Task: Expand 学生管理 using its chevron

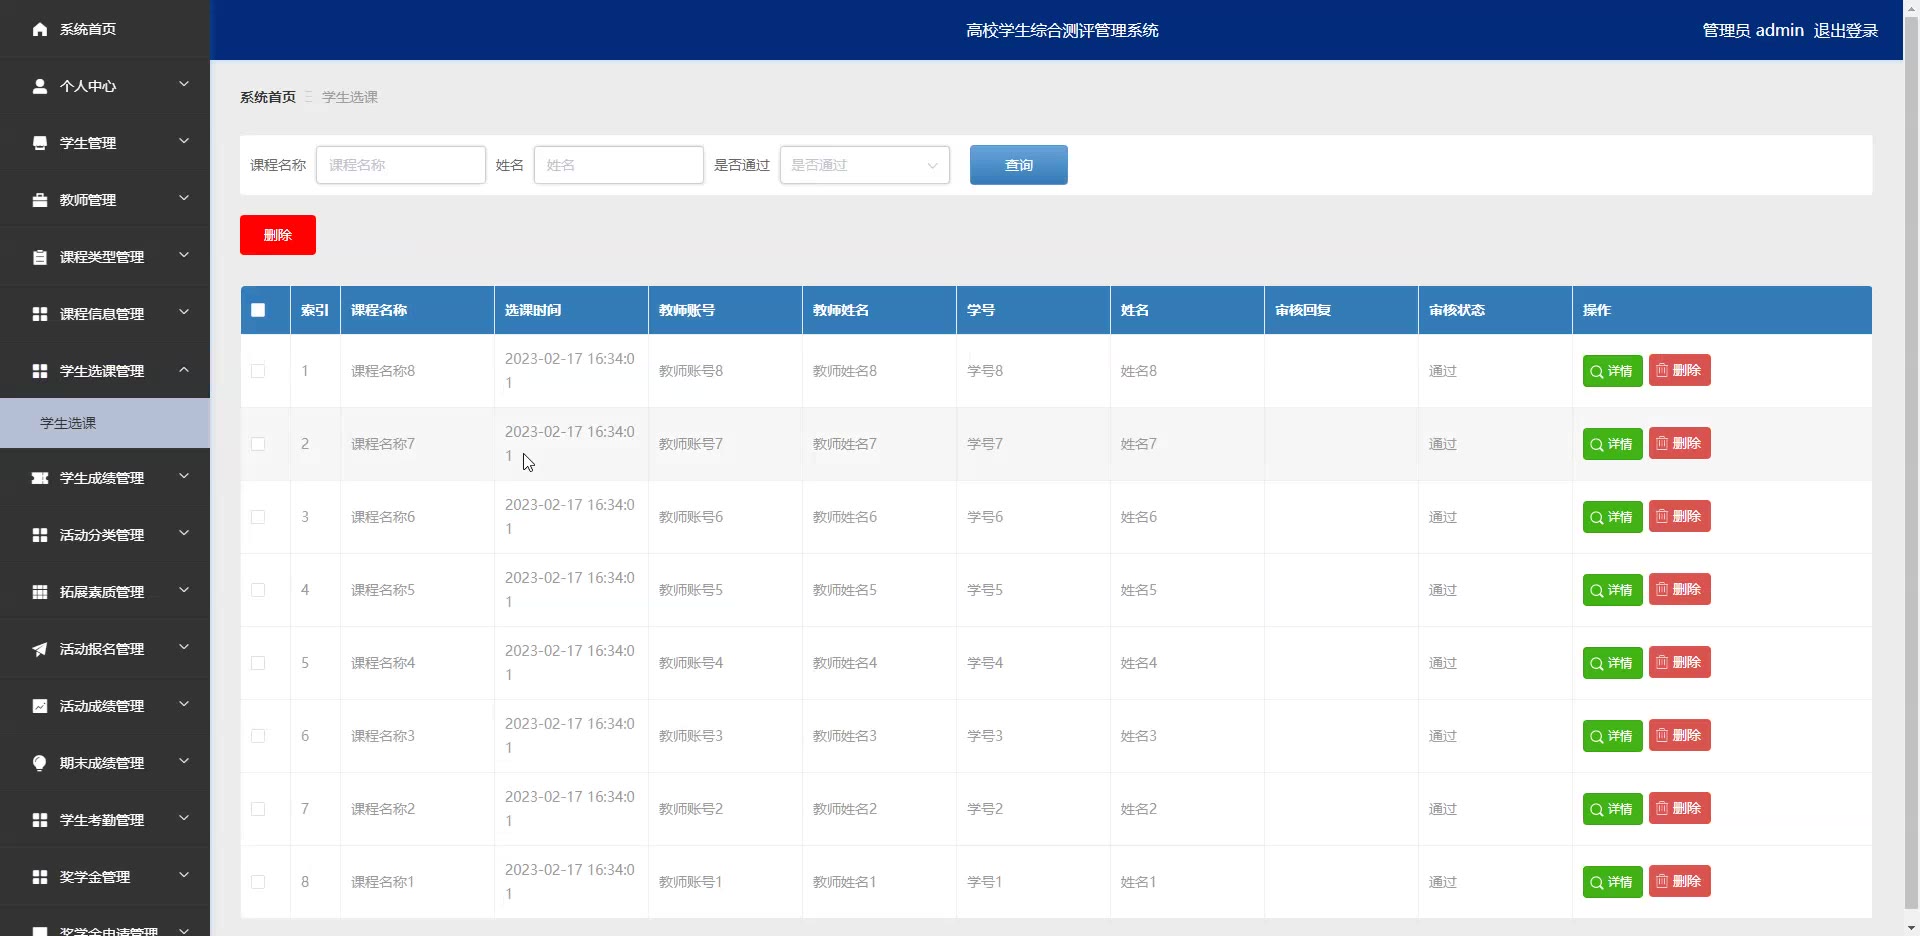Action: pyautogui.click(x=184, y=142)
